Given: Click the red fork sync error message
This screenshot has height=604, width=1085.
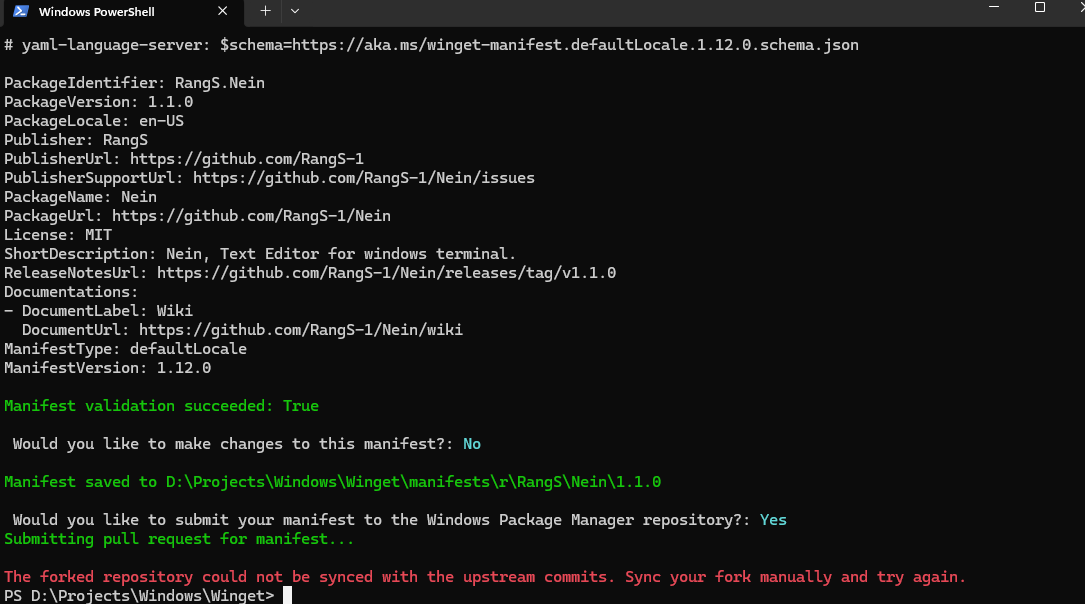Looking at the screenshot, I should coord(484,577).
